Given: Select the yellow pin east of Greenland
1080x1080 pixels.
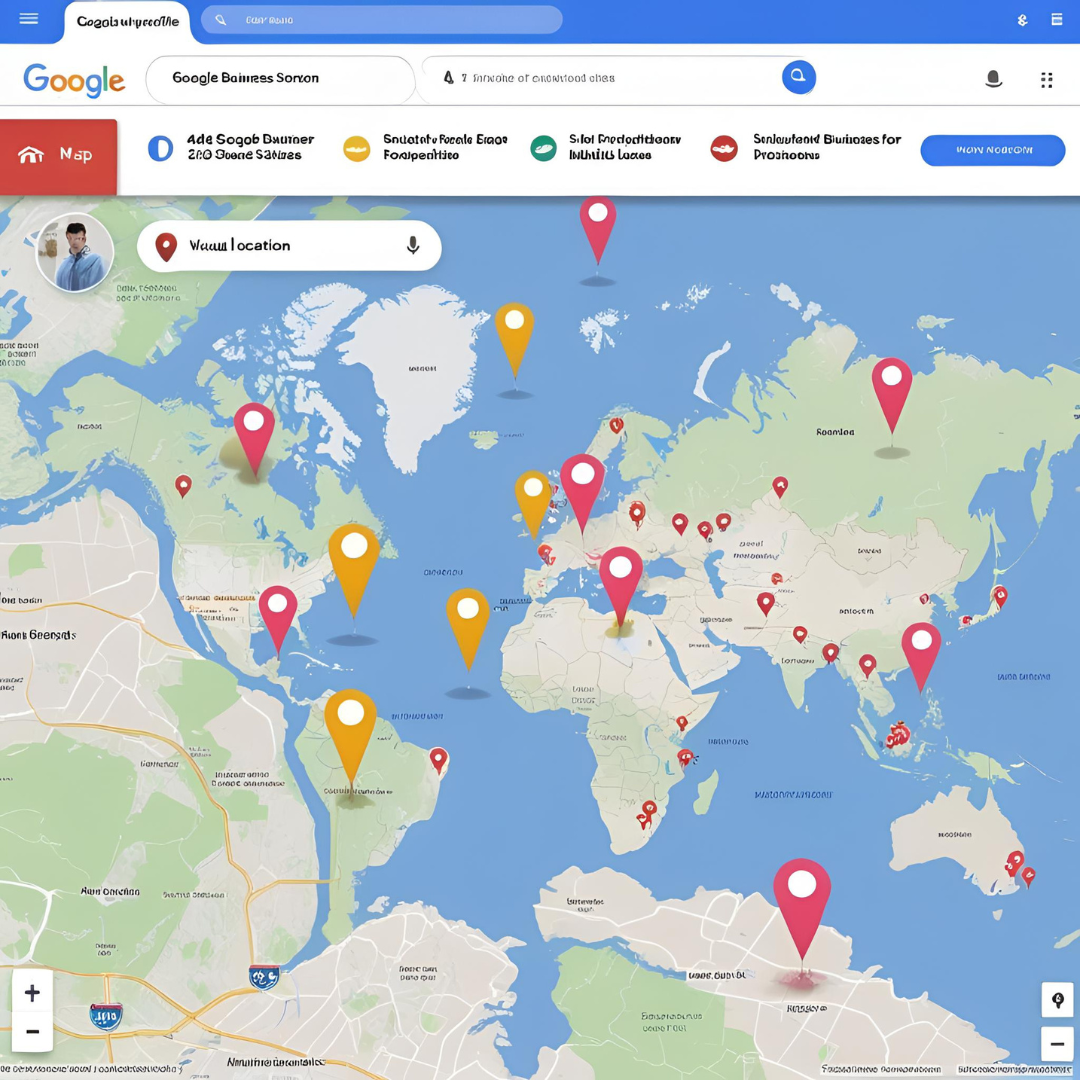Looking at the screenshot, I should (515, 340).
